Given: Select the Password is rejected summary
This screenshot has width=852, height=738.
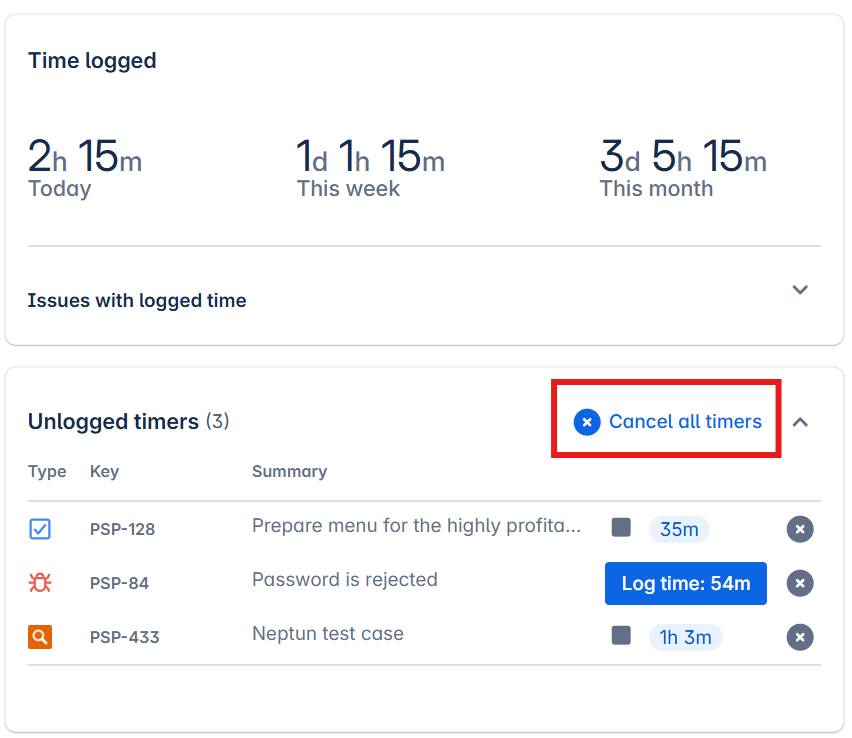Looking at the screenshot, I should [x=344, y=580].
